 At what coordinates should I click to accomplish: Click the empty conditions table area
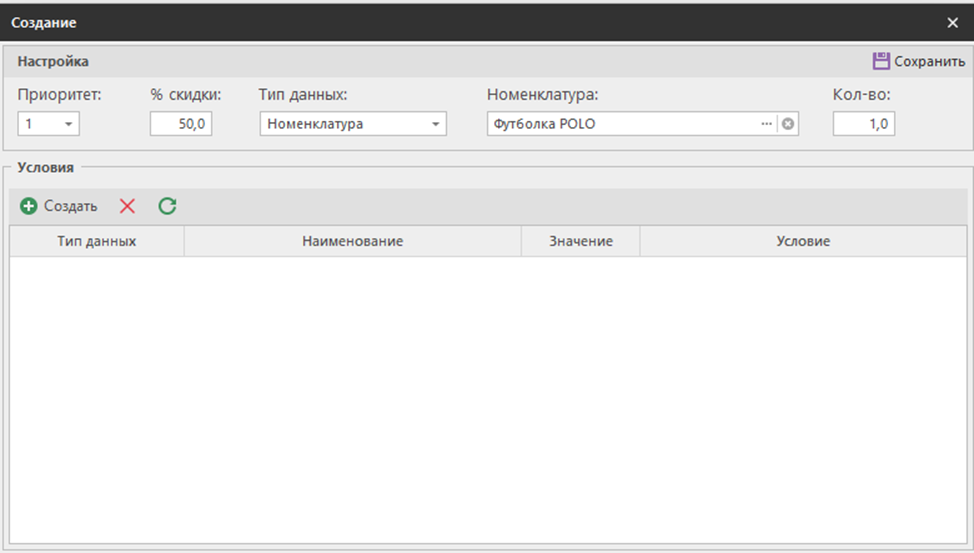(487, 400)
